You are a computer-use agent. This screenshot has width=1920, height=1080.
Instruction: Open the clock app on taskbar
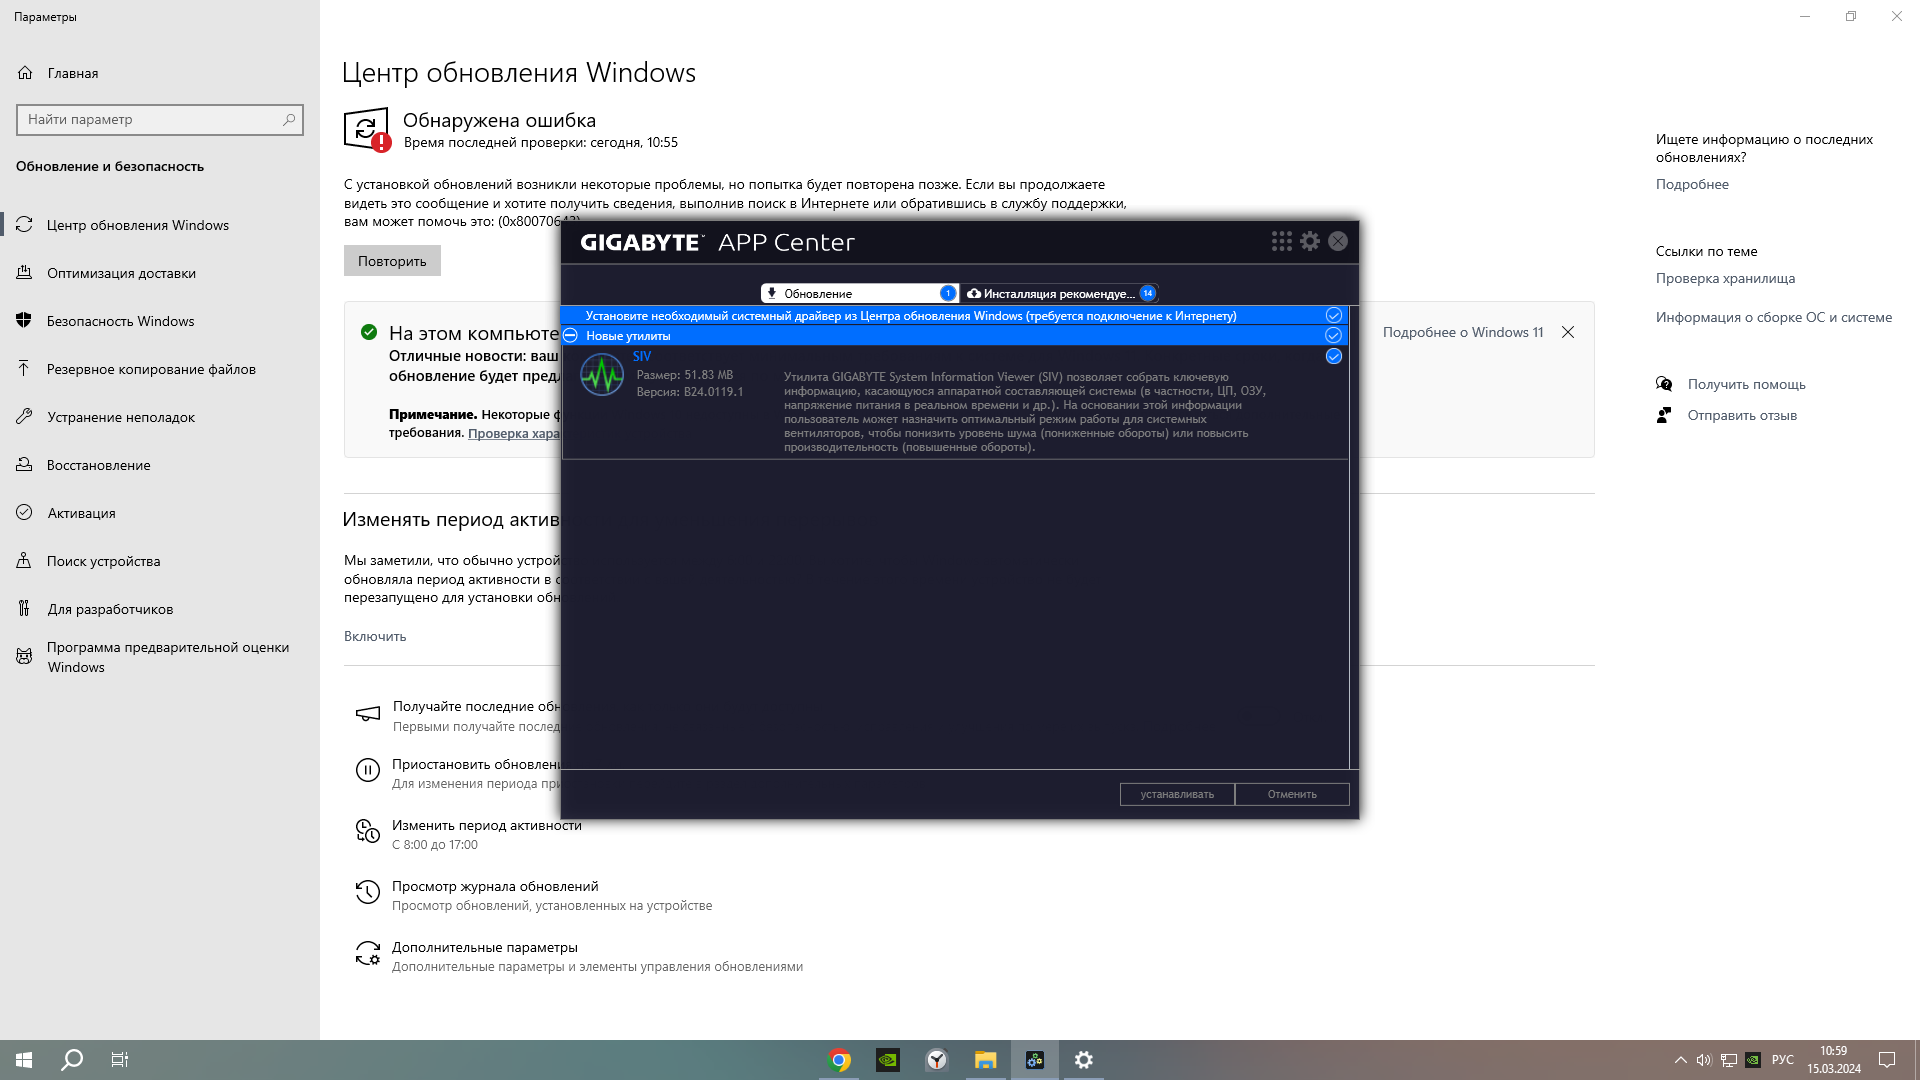[937, 1060]
